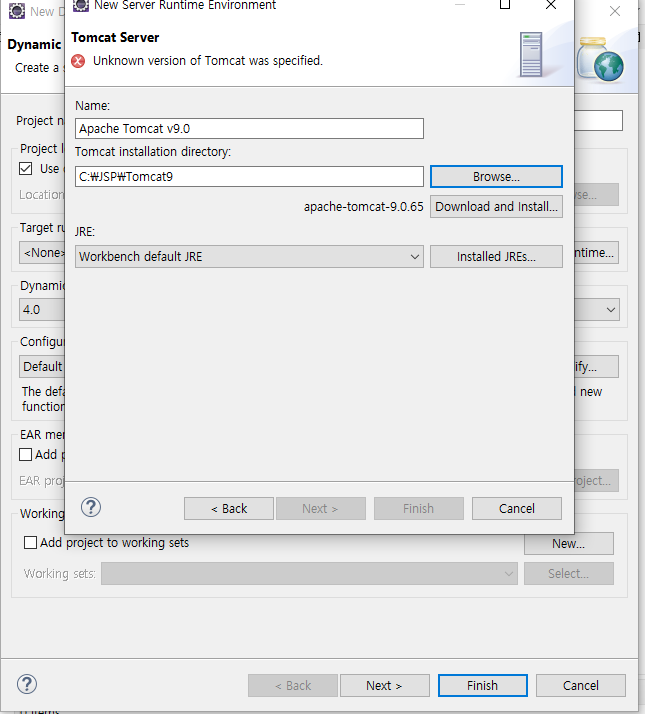Click the red error icon beside Unknown version message
This screenshot has width=645, height=714.
78,61
